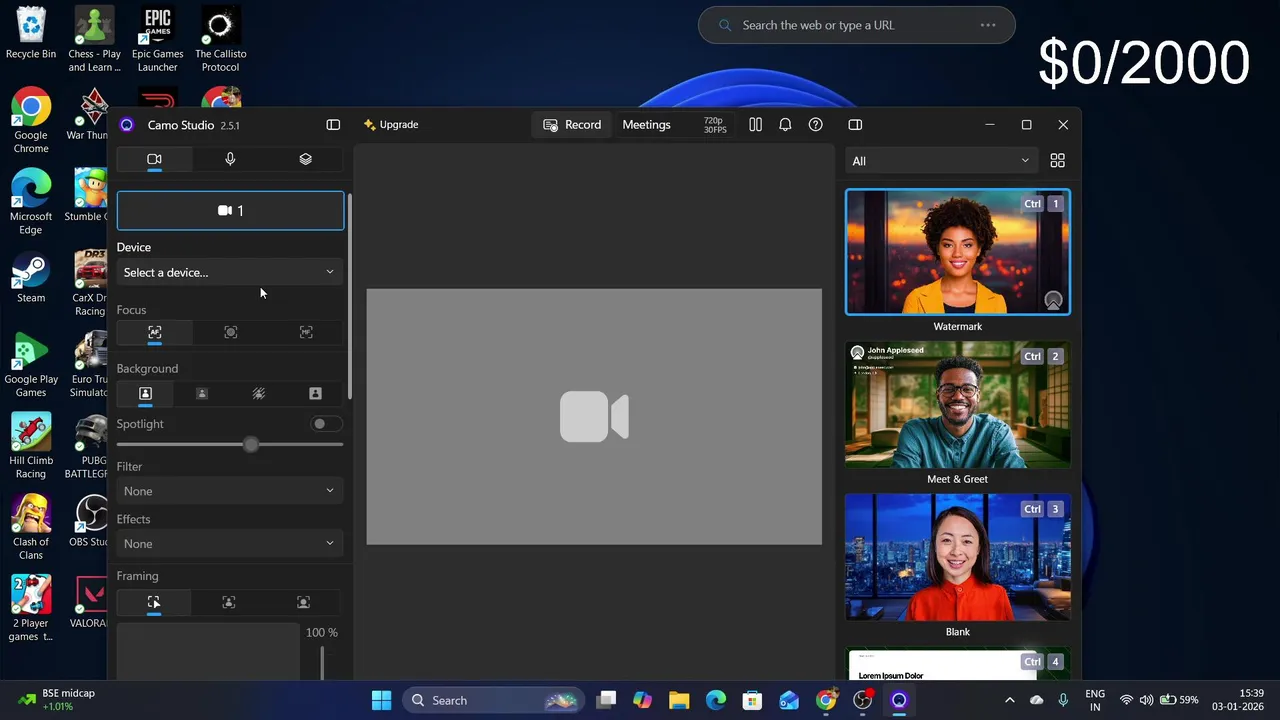The image size is (1280, 720).
Task: Open the Outlook mail taskbar icon
Action: pos(789,700)
